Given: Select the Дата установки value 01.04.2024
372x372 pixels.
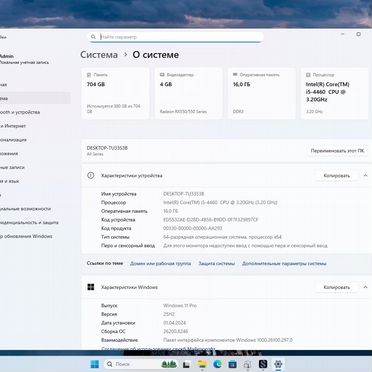Looking at the screenshot, I should [x=175, y=323].
